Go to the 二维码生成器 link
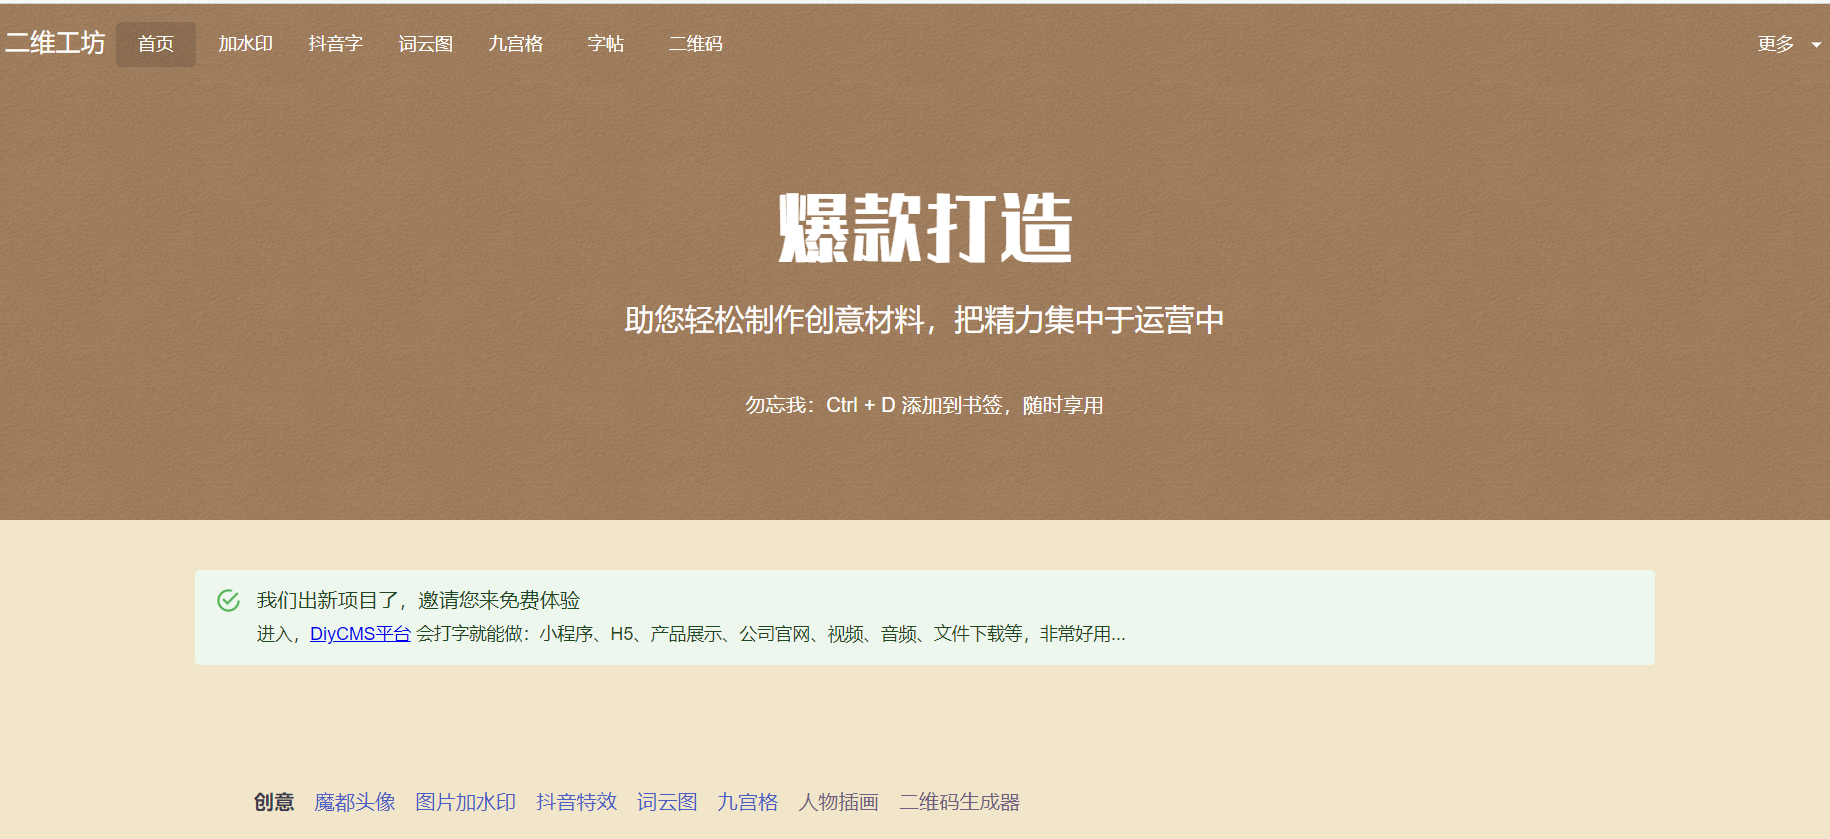Viewport: 1830px width, 839px height. [x=959, y=802]
